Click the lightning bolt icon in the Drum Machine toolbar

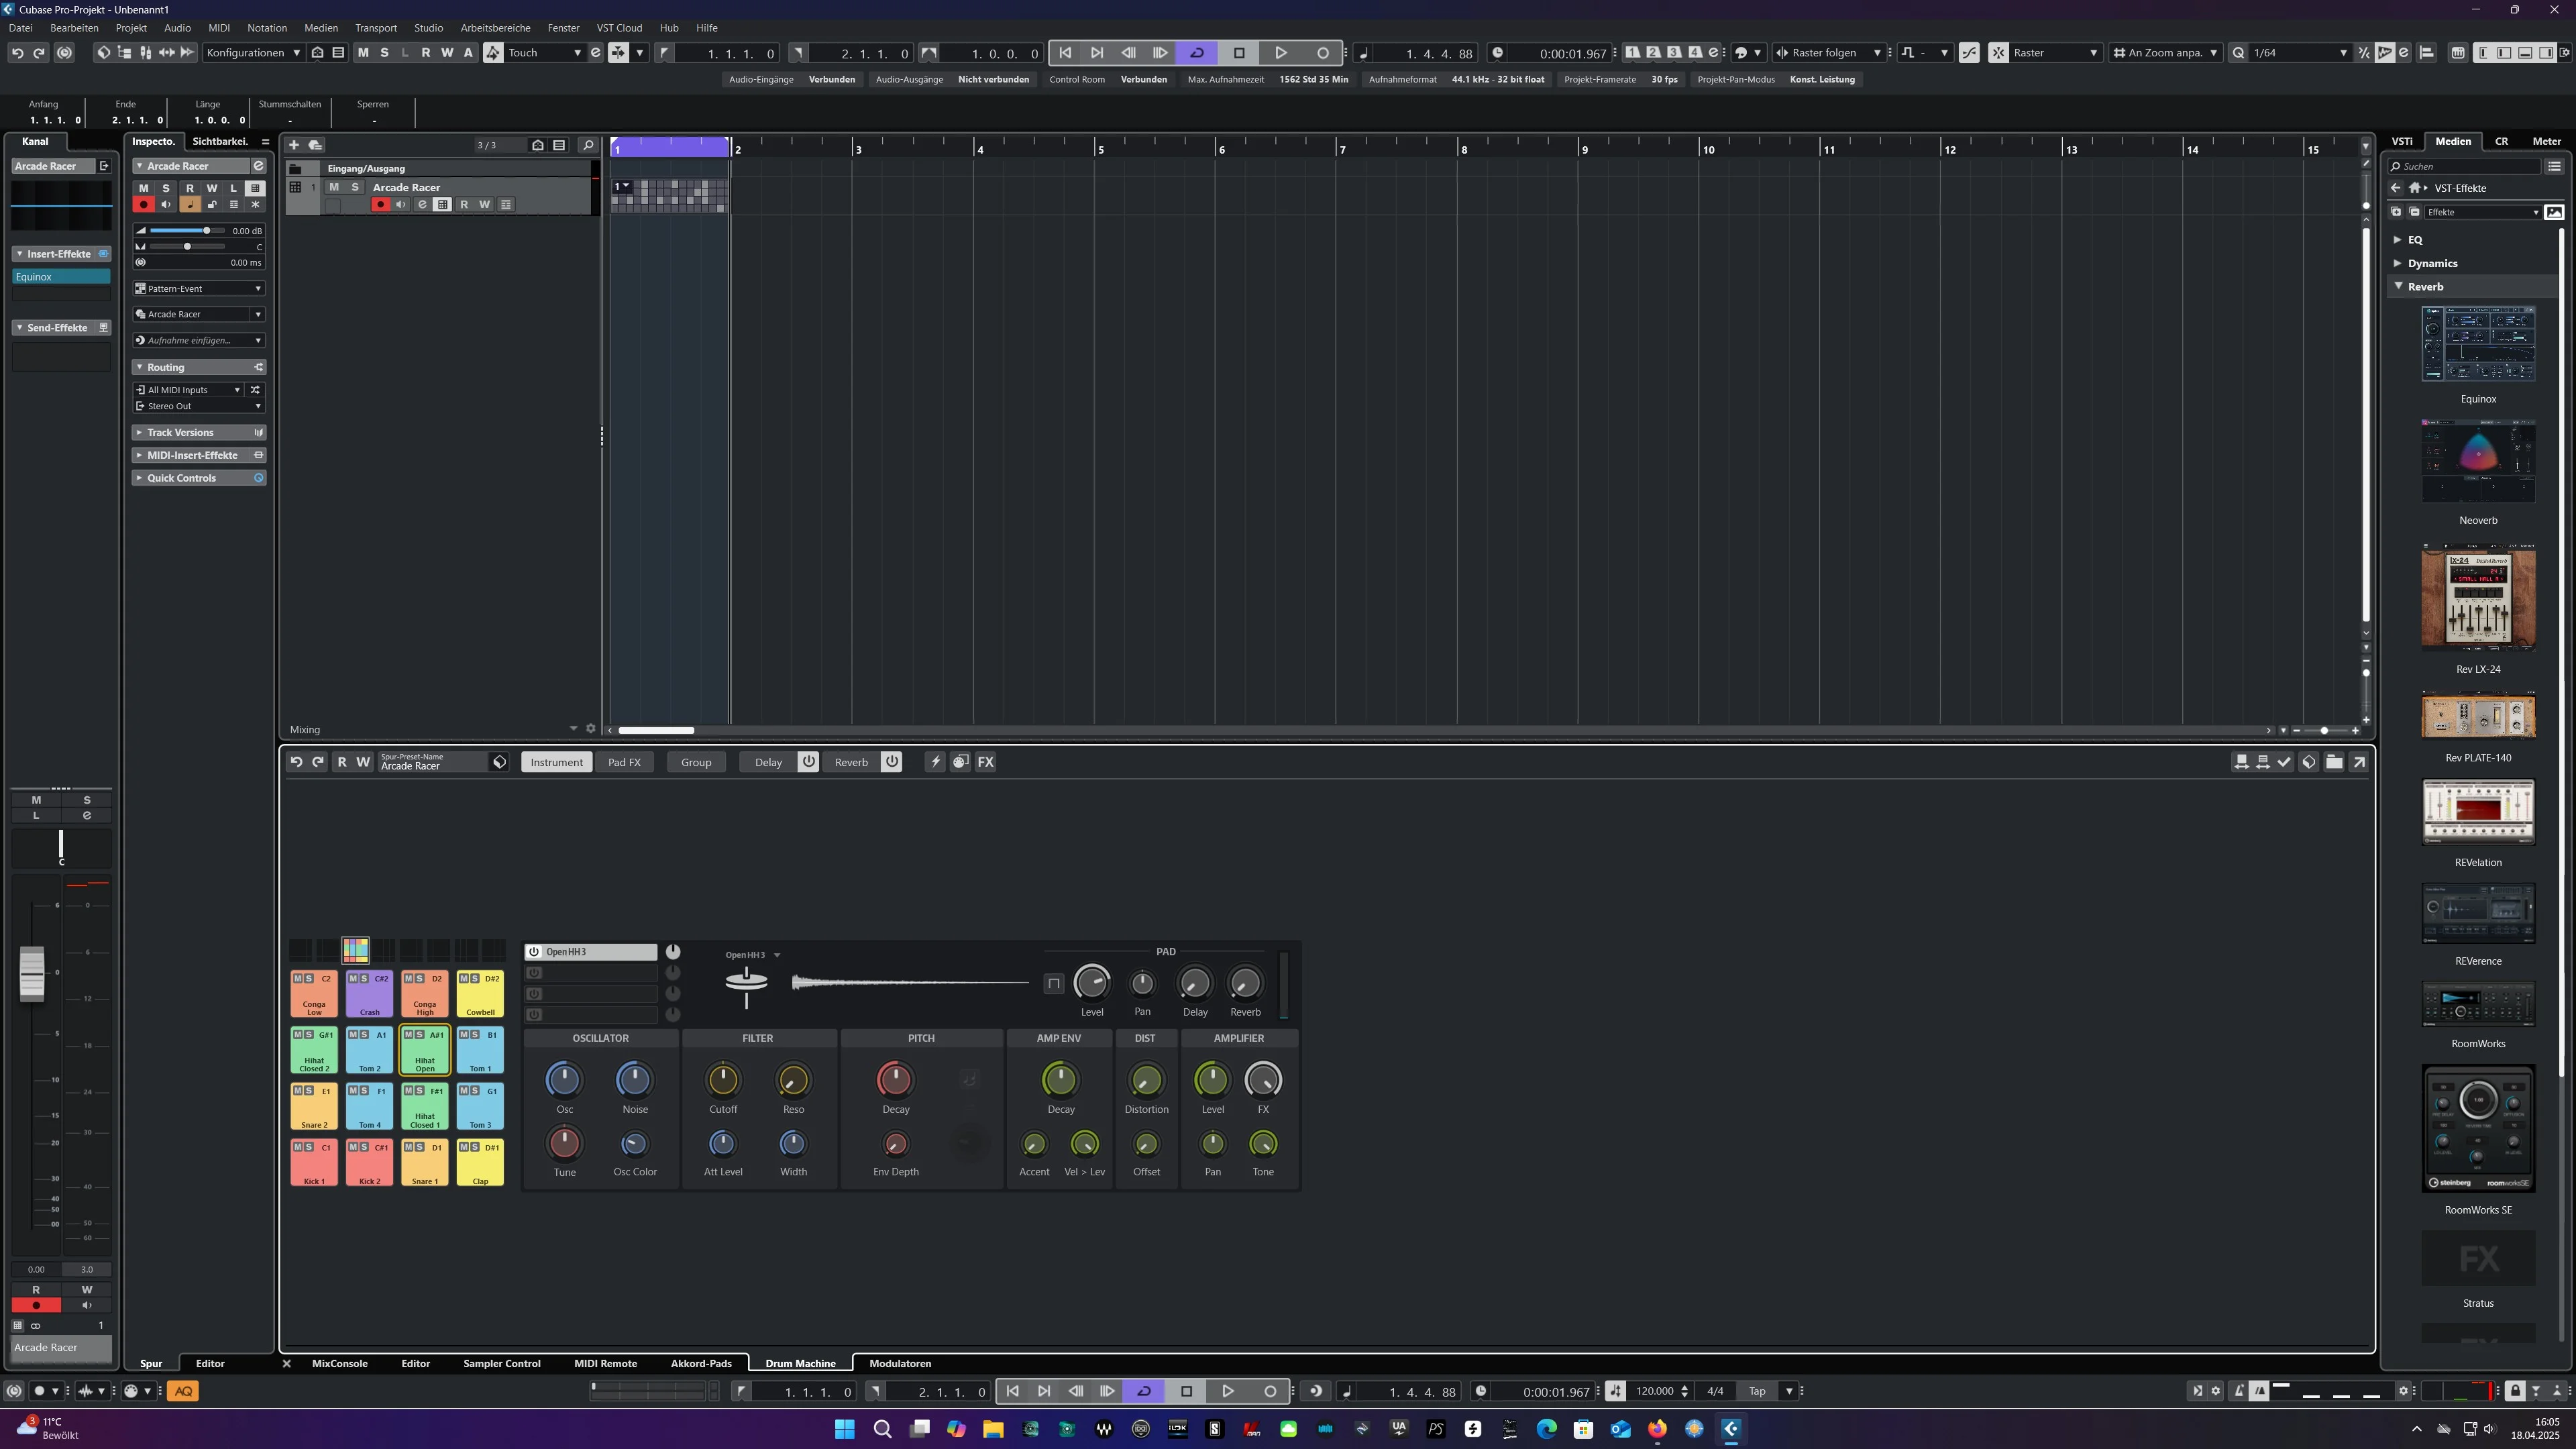pos(935,762)
